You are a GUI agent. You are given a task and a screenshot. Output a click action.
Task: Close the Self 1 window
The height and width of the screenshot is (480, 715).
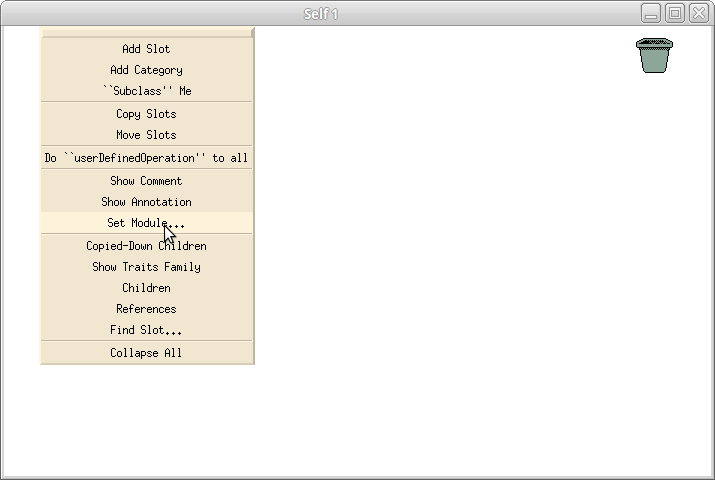[x=699, y=13]
